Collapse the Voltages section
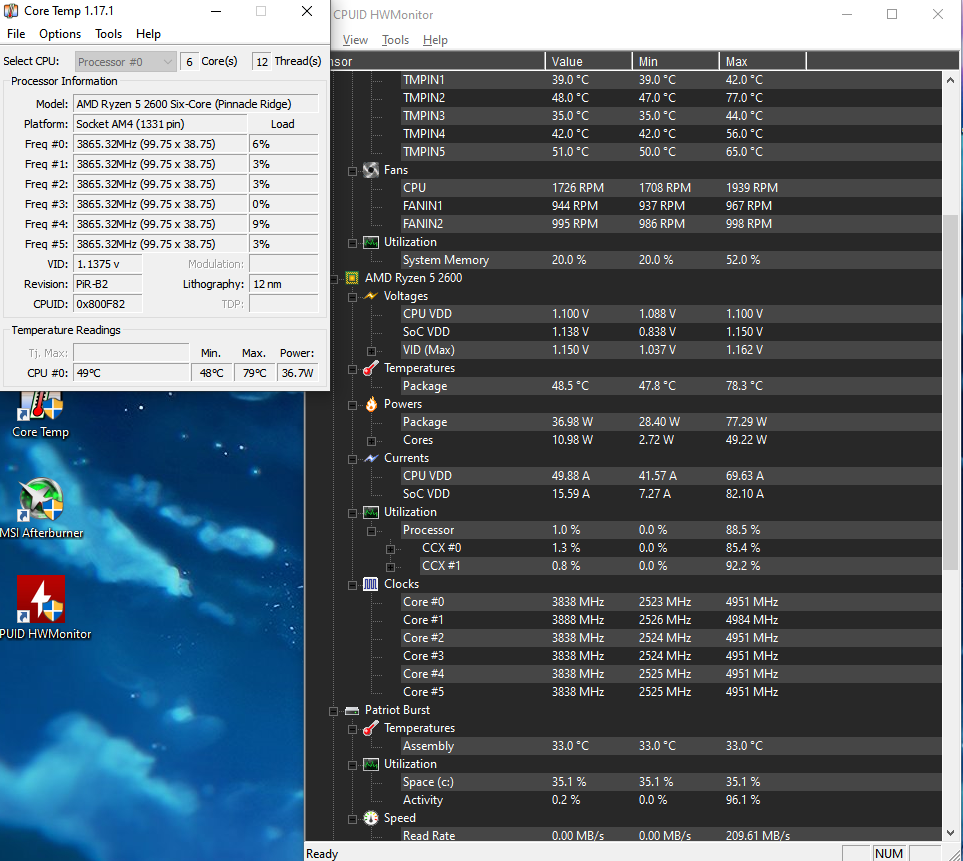 (x=353, y=297)
